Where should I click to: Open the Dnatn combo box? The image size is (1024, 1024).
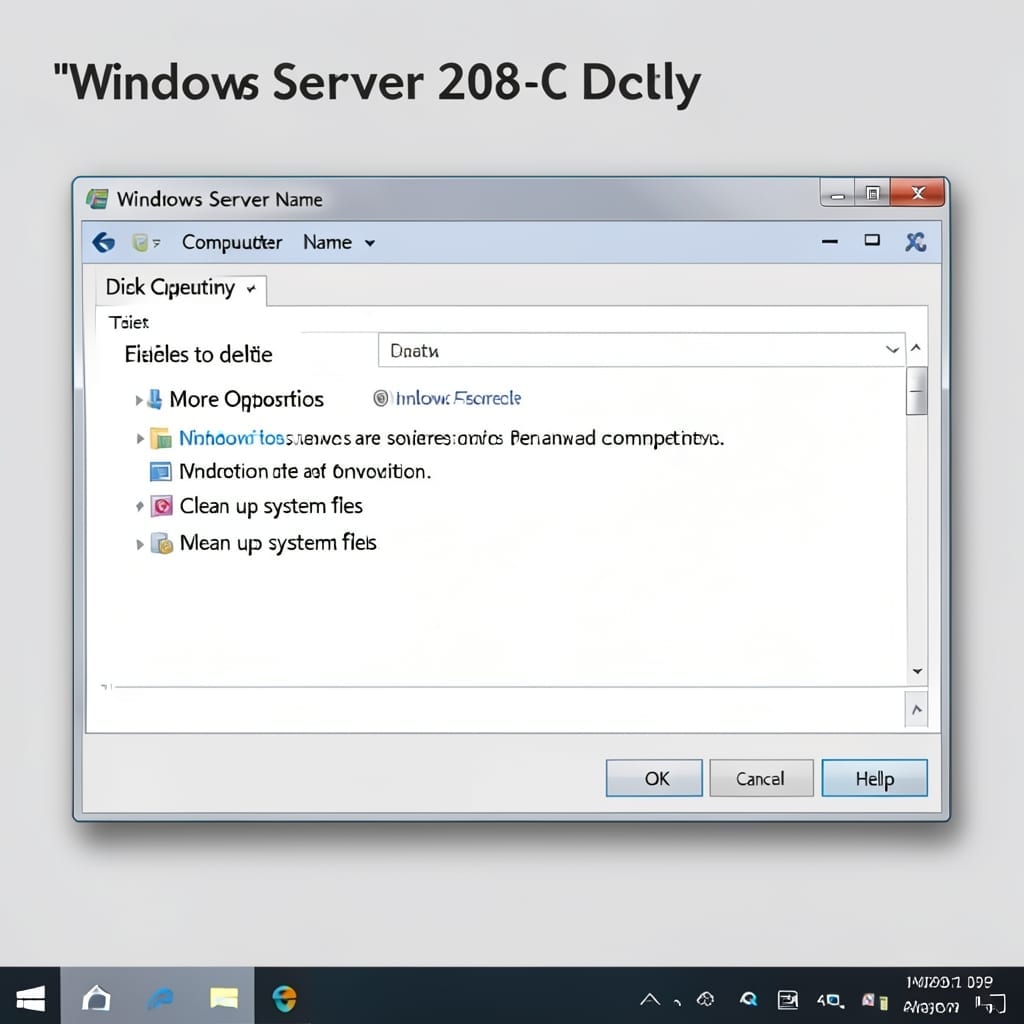(641, 350)
